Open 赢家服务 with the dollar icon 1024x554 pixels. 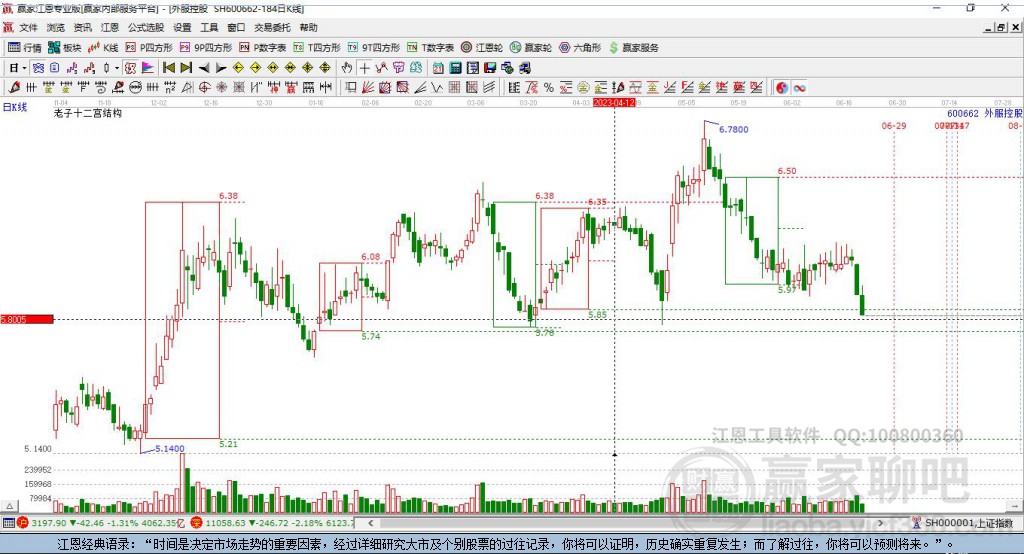tap(633, 48)
